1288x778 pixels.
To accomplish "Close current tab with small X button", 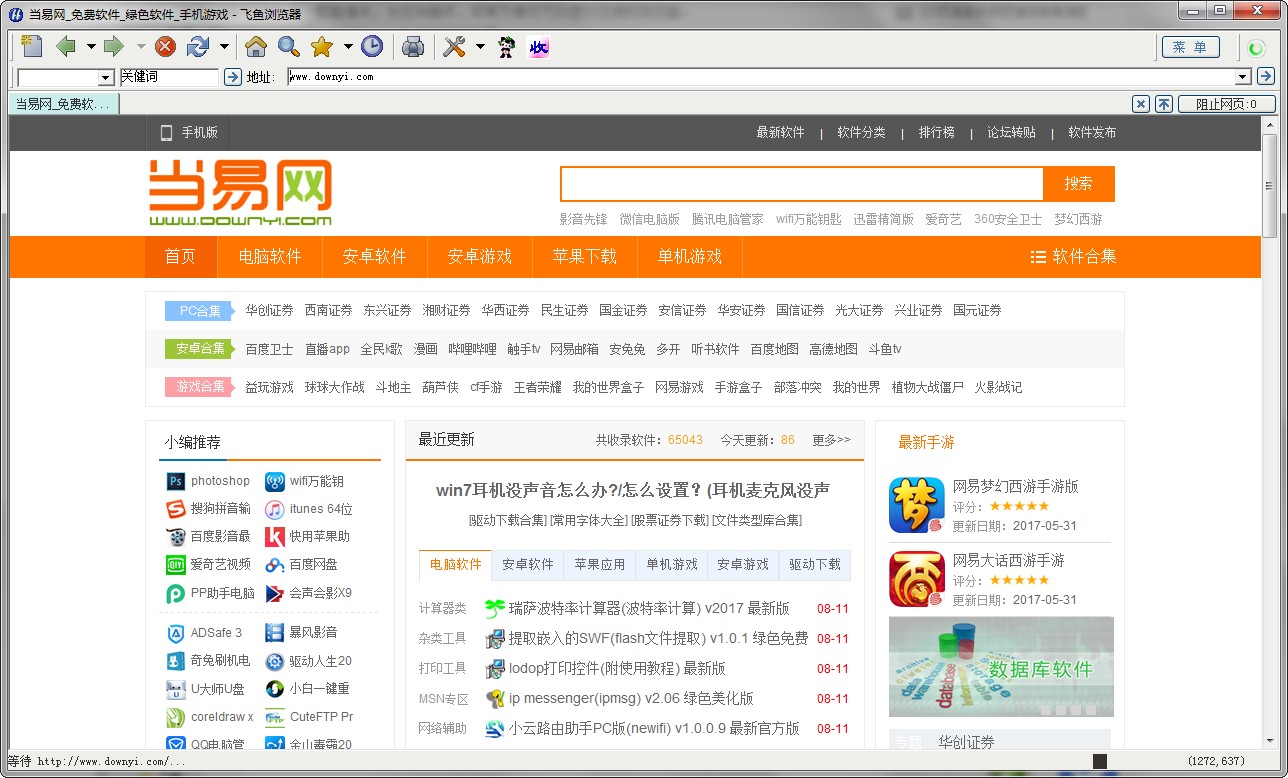I will (x=1141, y=104).
